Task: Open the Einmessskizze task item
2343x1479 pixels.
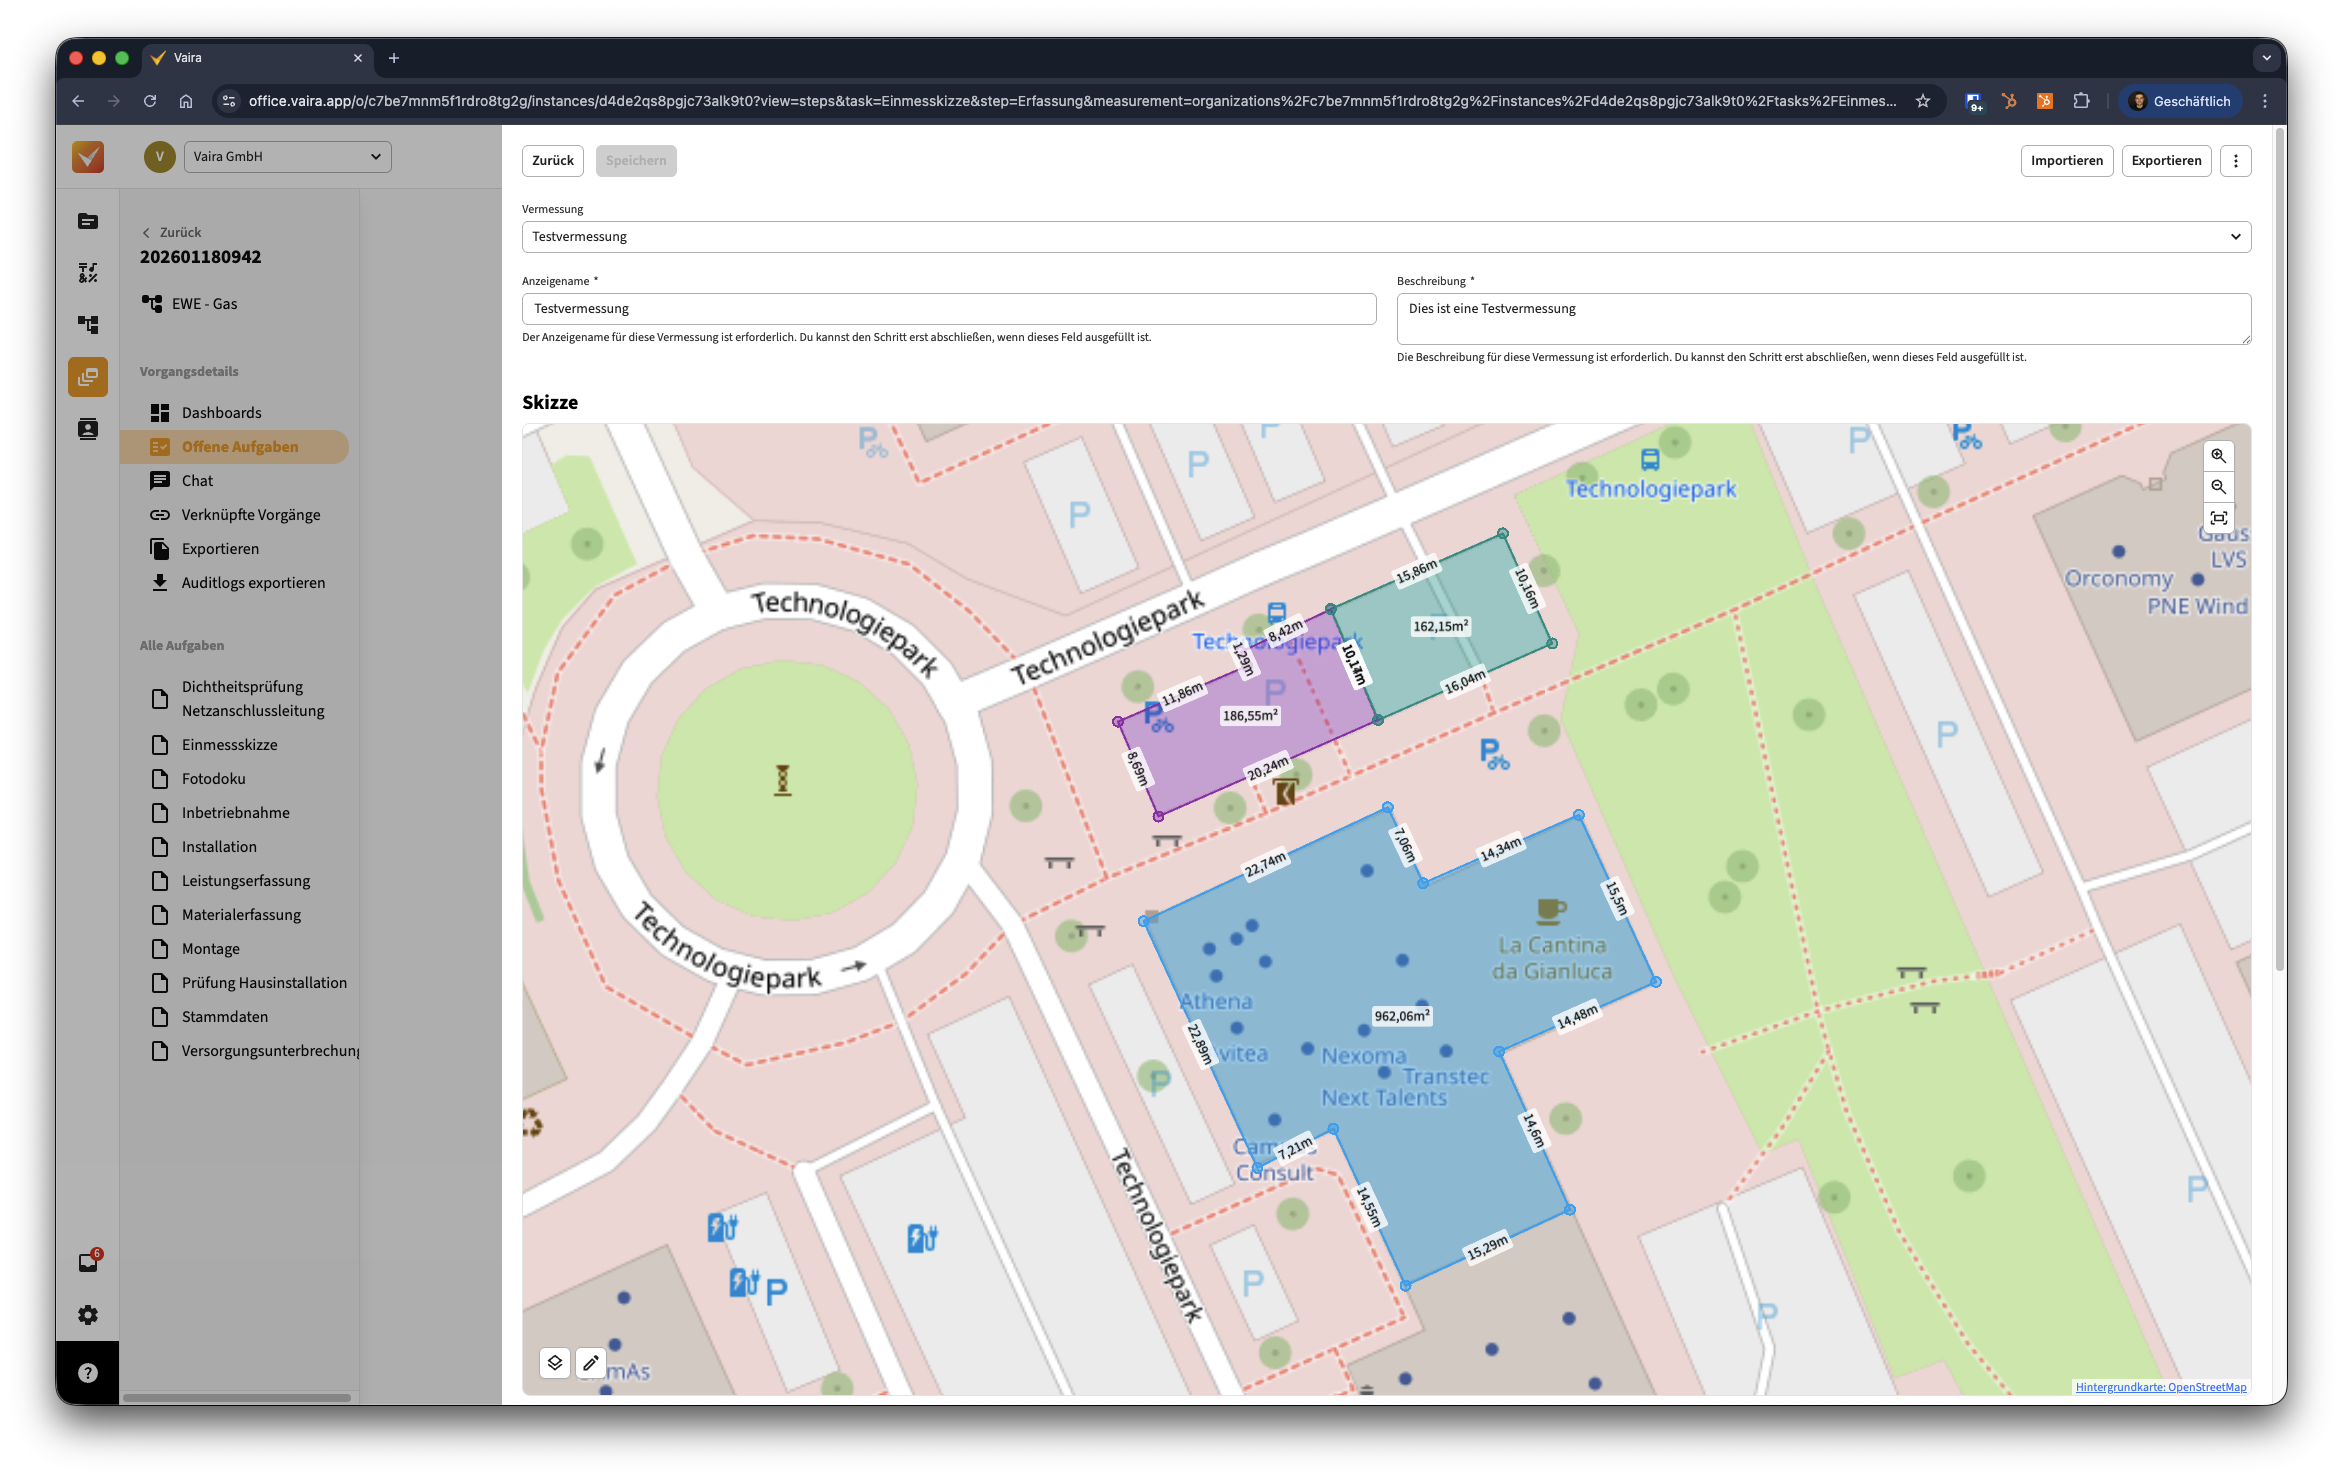Action: click(x=229, y=745)
